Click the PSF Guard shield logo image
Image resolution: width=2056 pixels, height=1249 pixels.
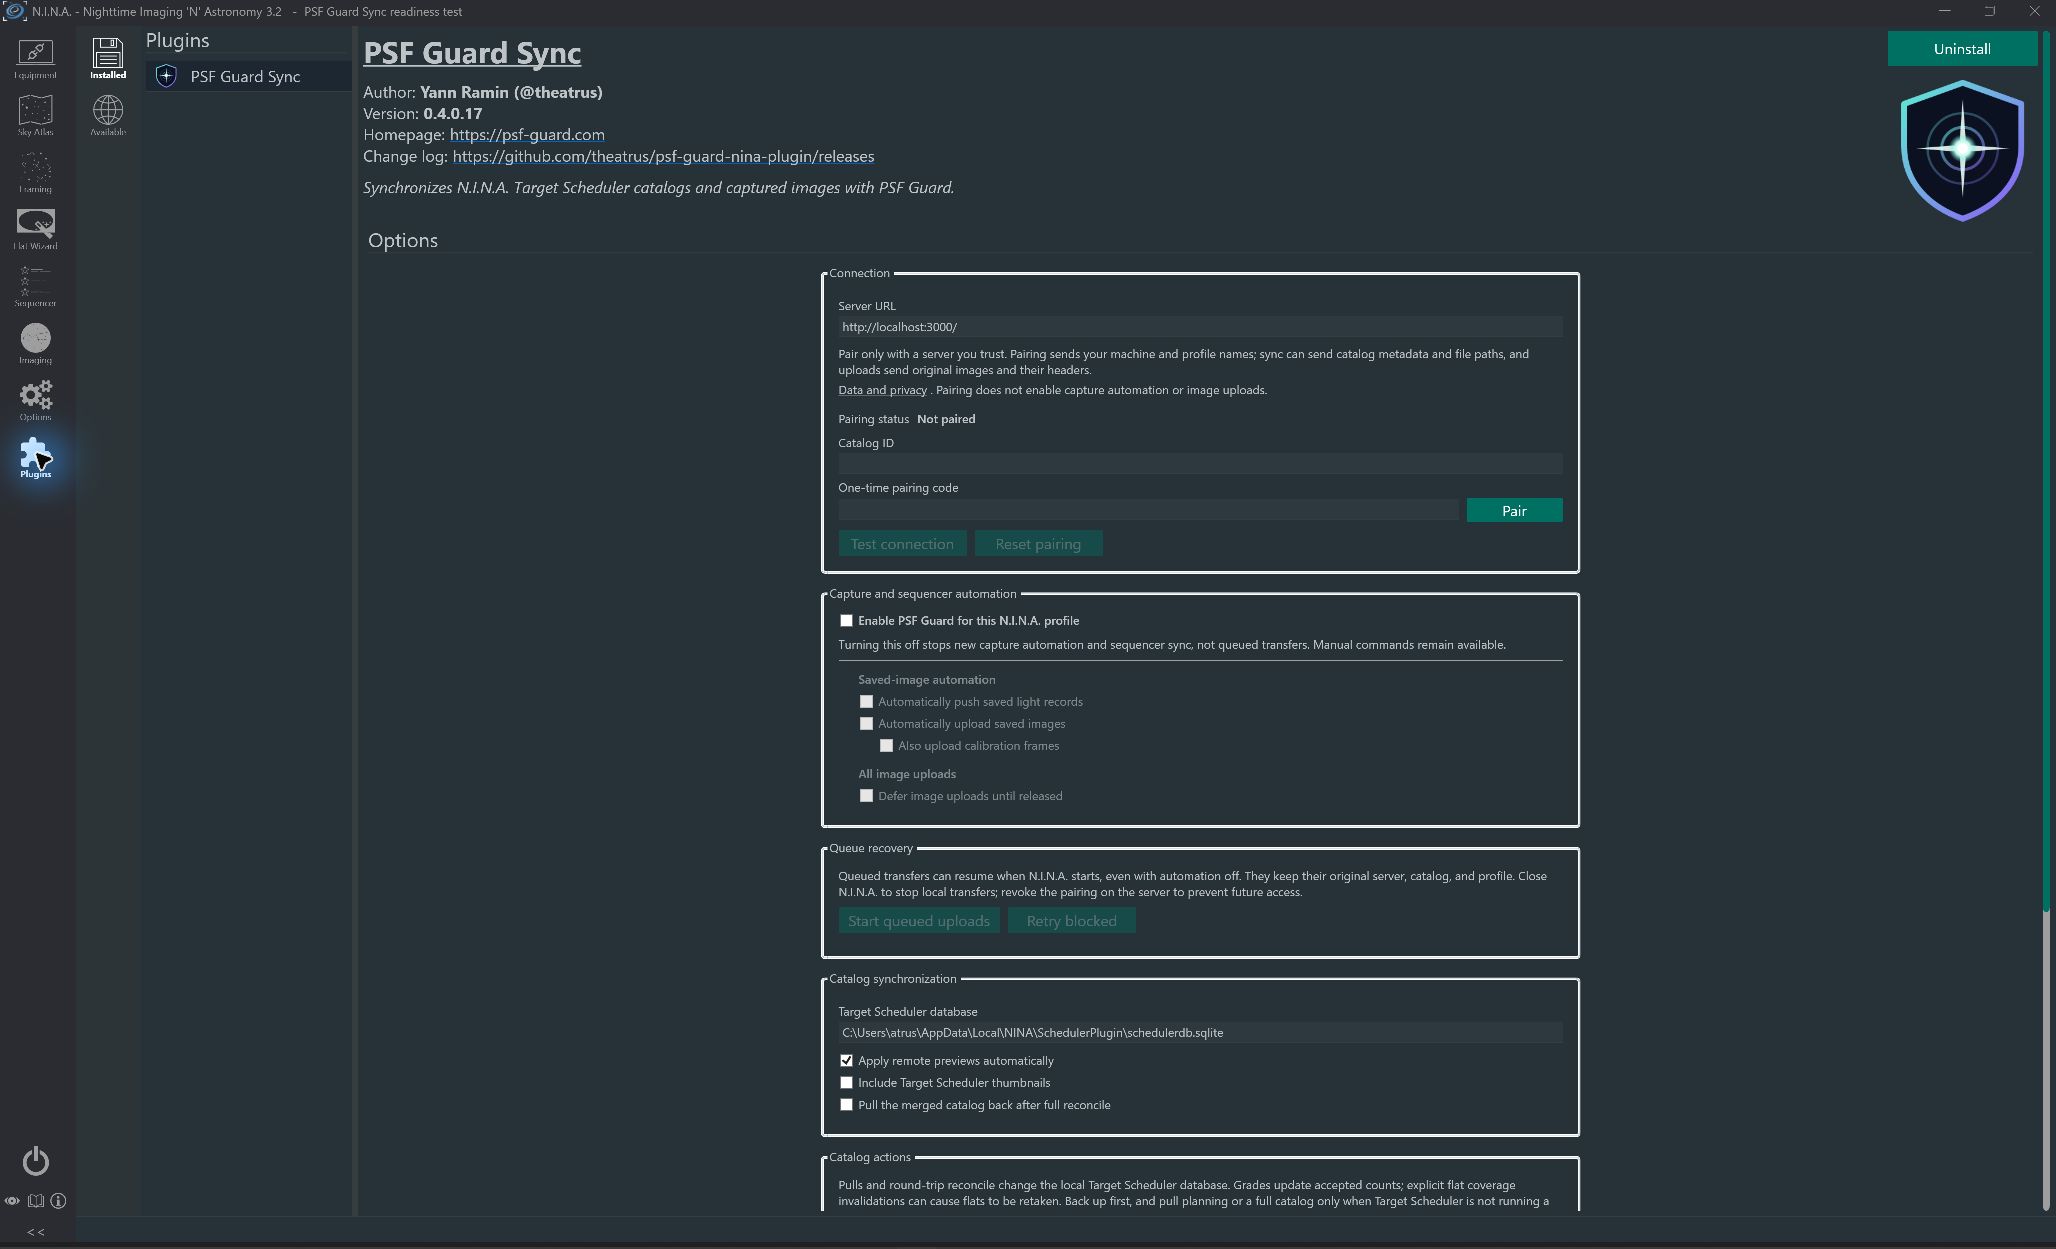point(1962,150)
